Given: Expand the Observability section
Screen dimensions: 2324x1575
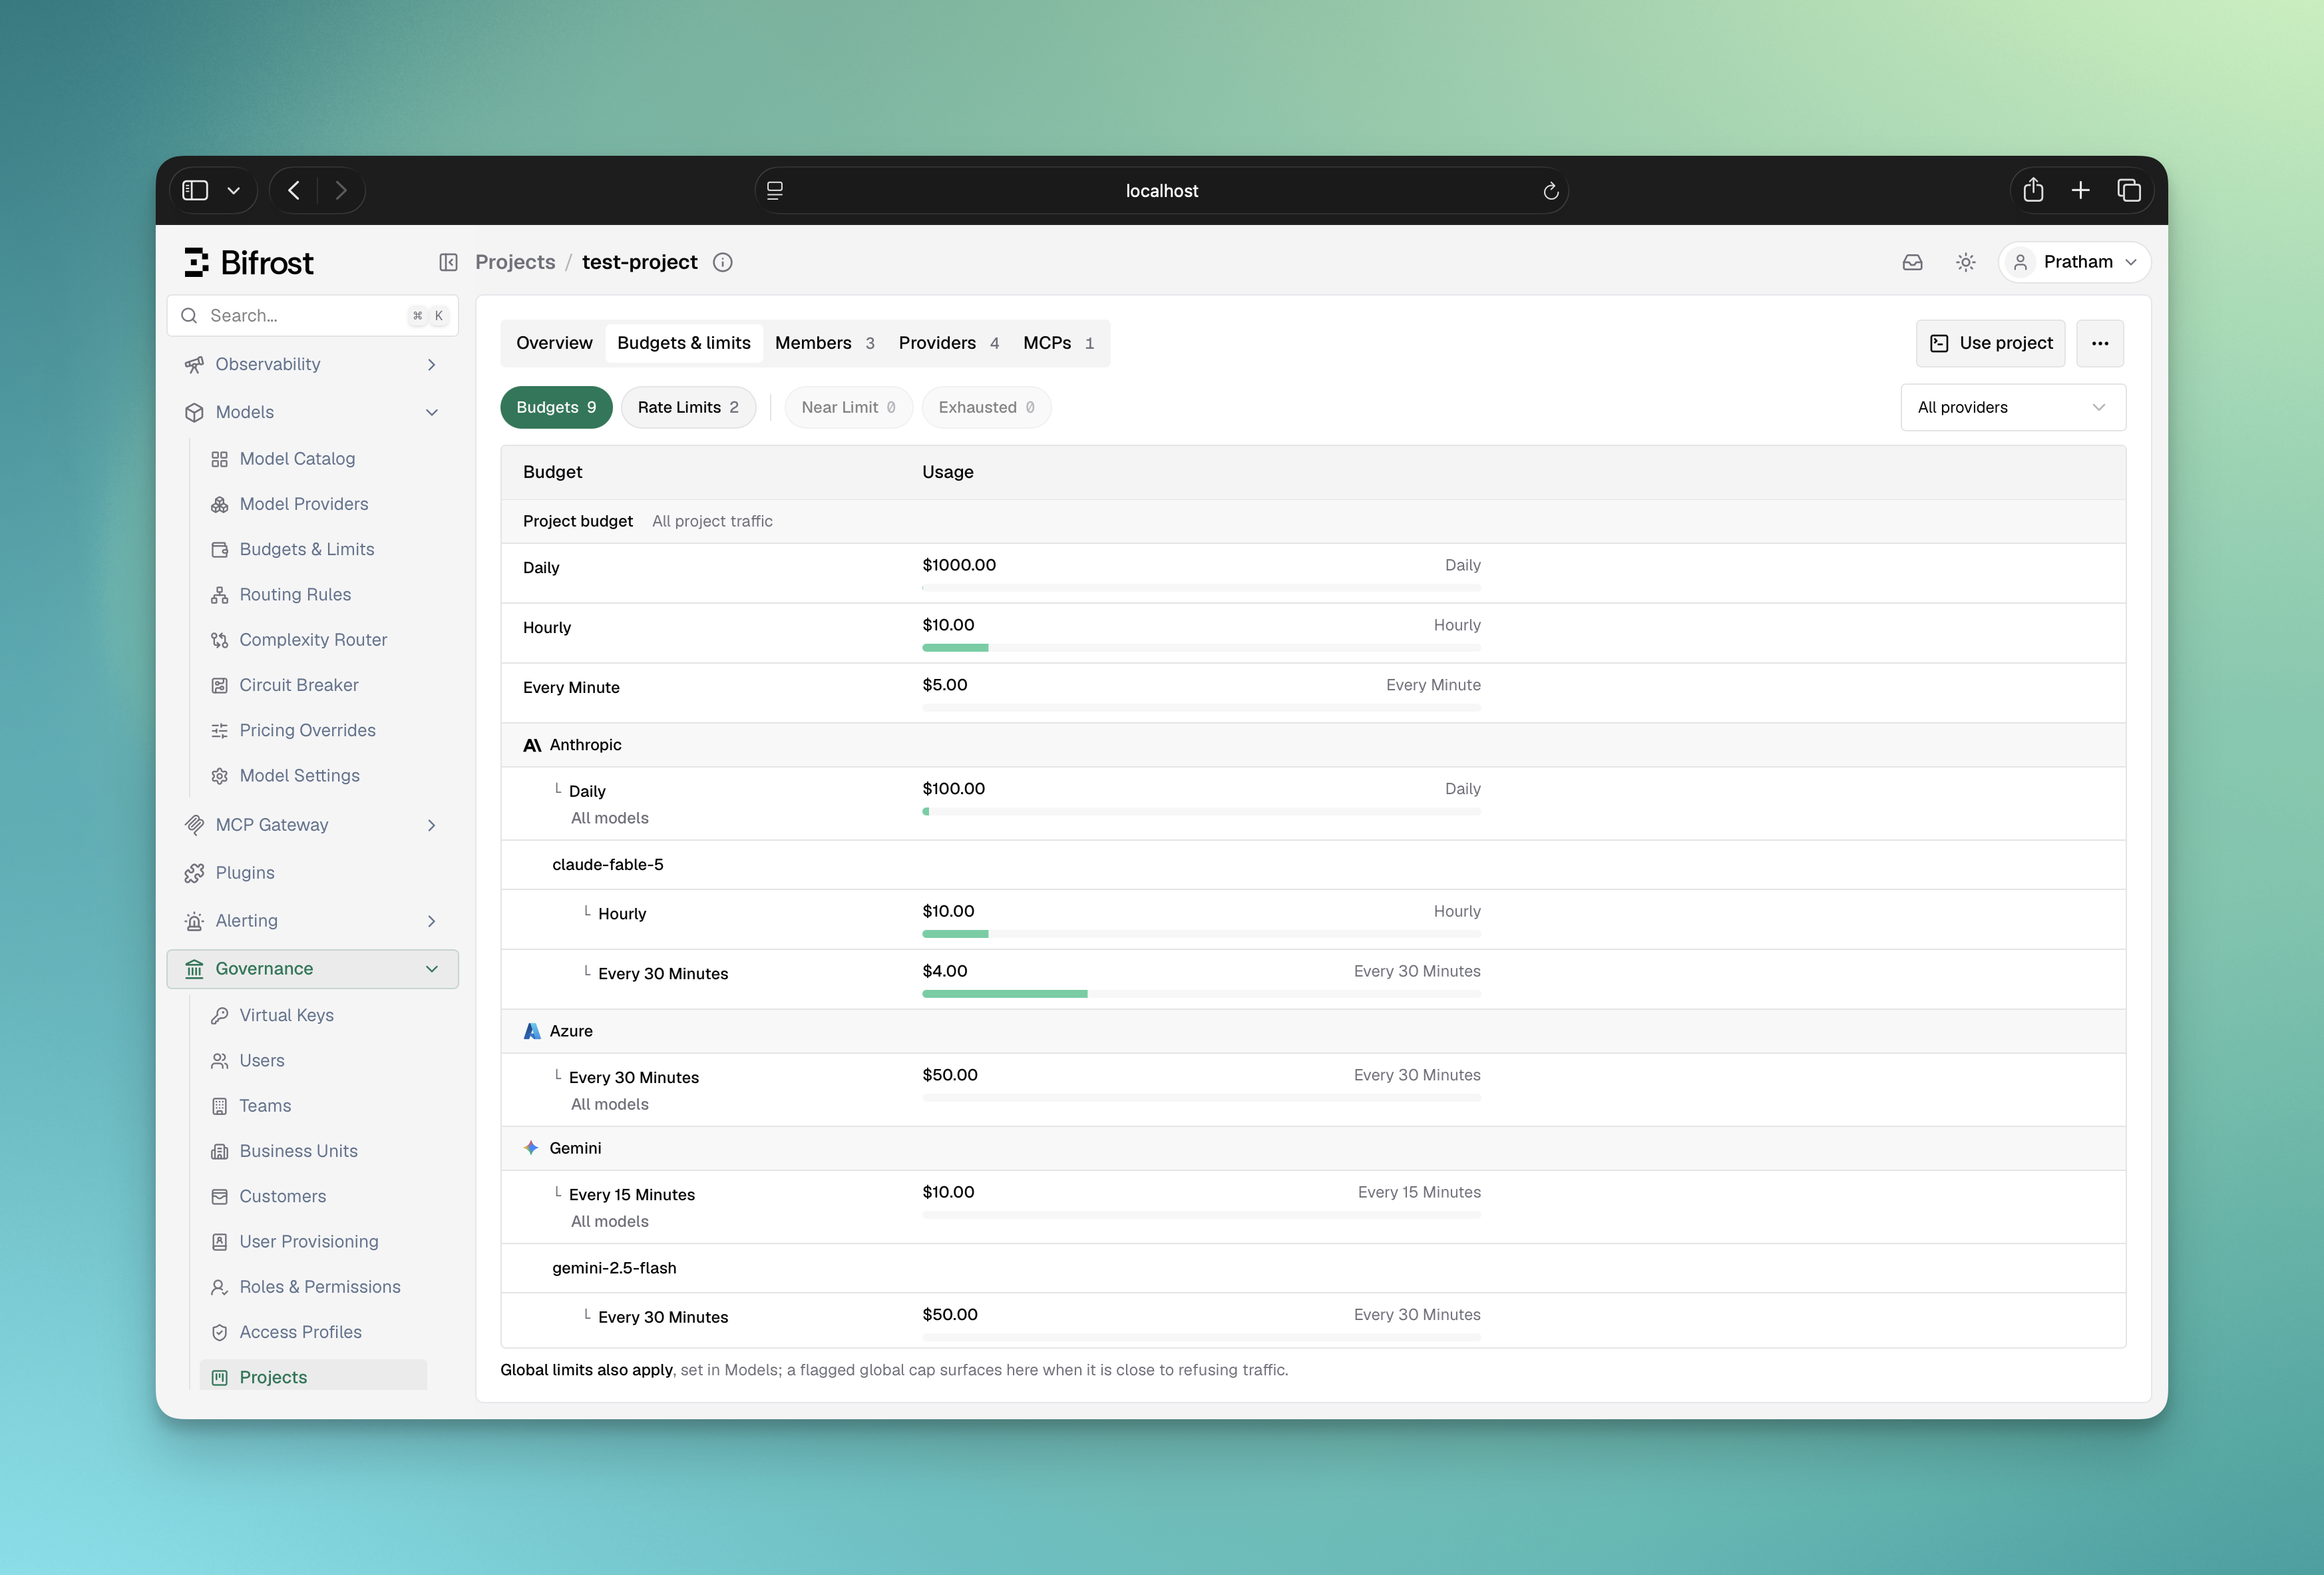Looking at the screenshot, I should [x=312, y=364].
